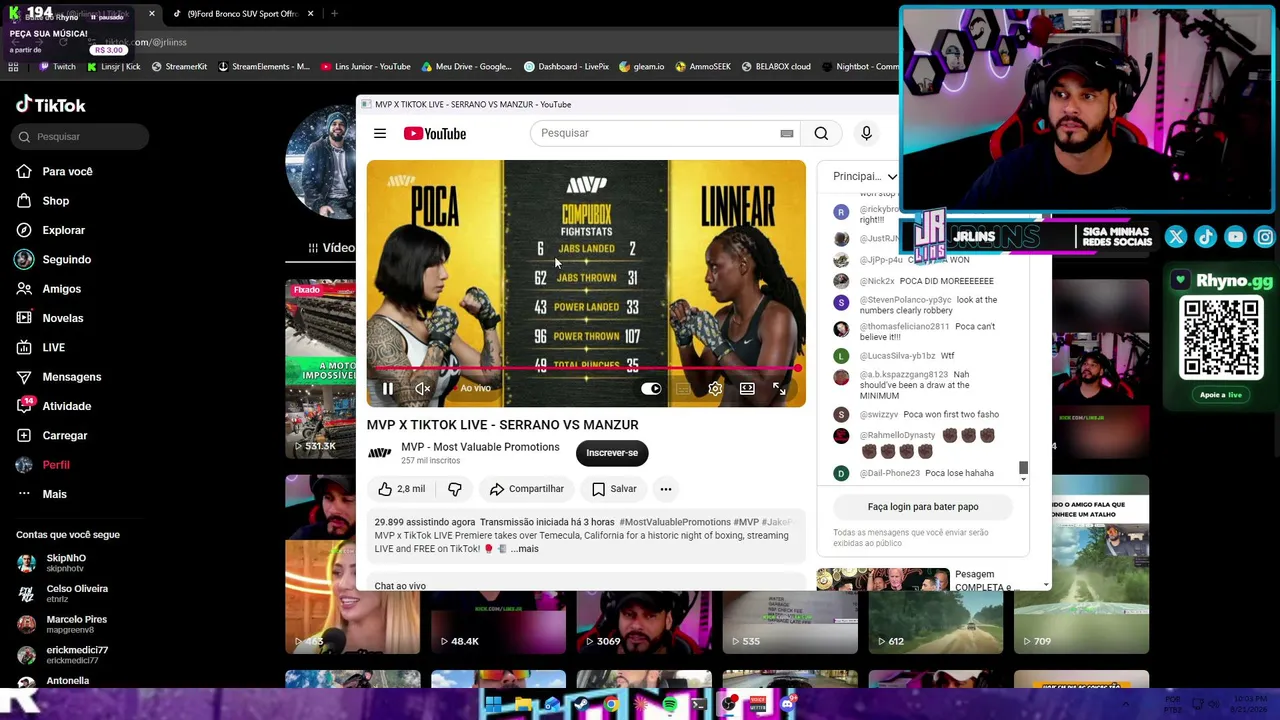The image size is (1280, 720).
Task: Pause the YouTube live video
Action: coord(388,389)
